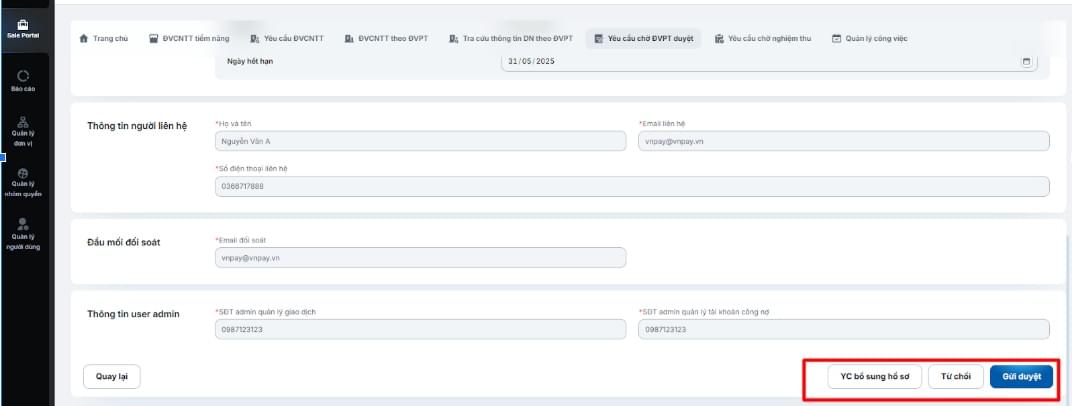Switch to ĐVCNTT tiềm năng tab

click(190, 38)
